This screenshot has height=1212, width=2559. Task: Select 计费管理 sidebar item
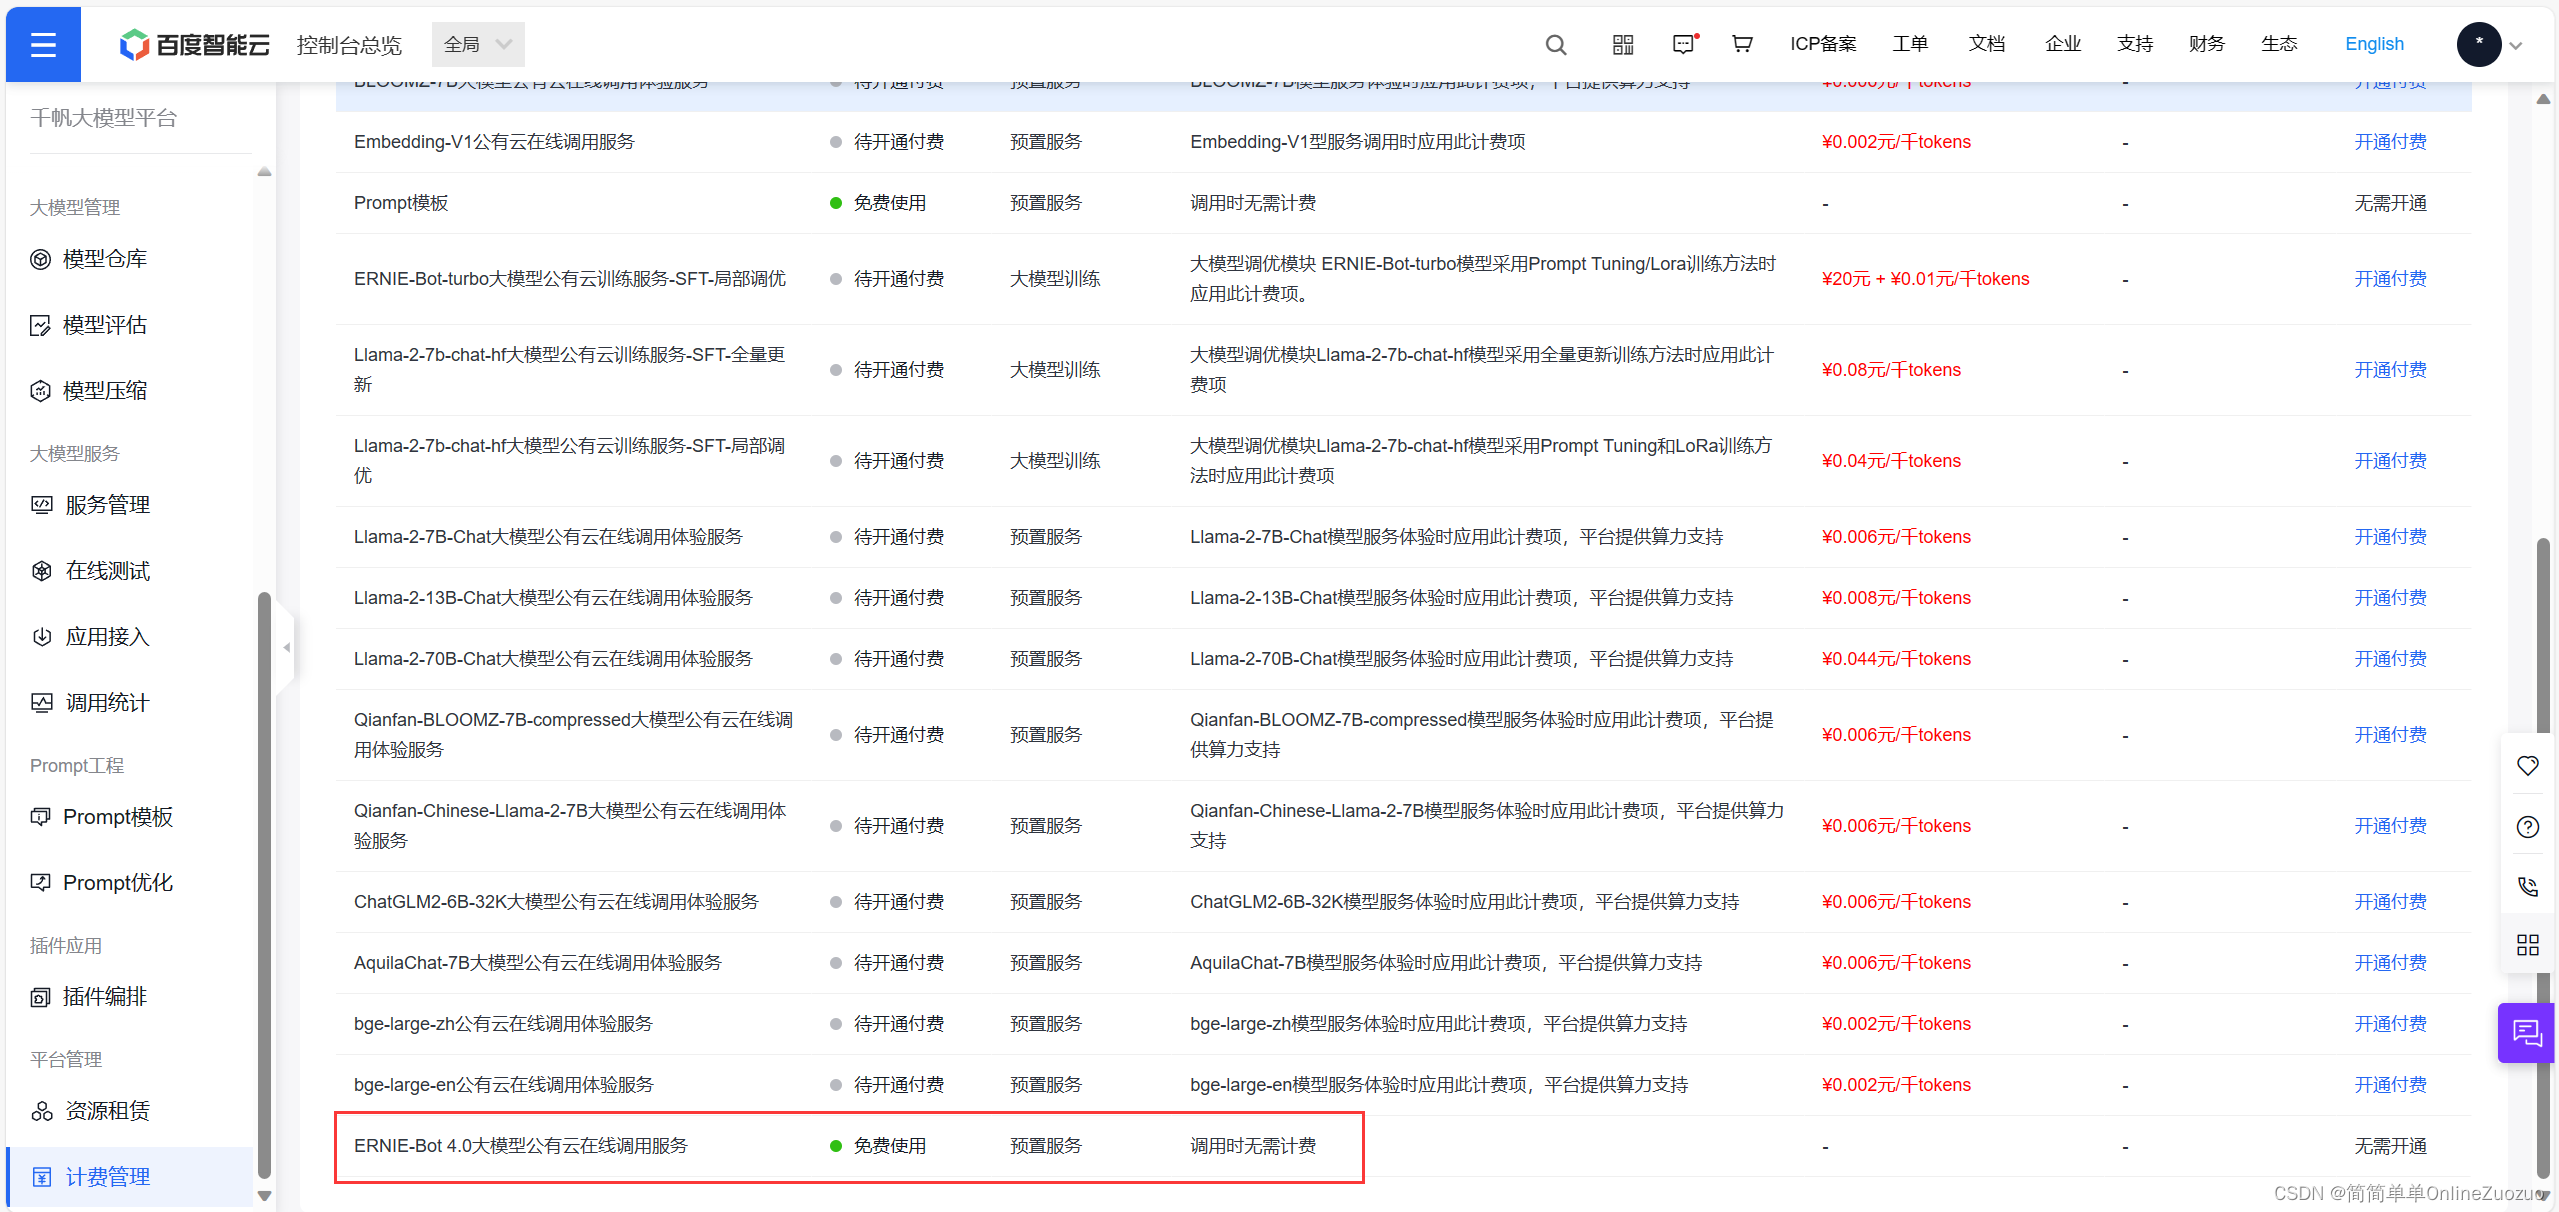(130, 1177)
